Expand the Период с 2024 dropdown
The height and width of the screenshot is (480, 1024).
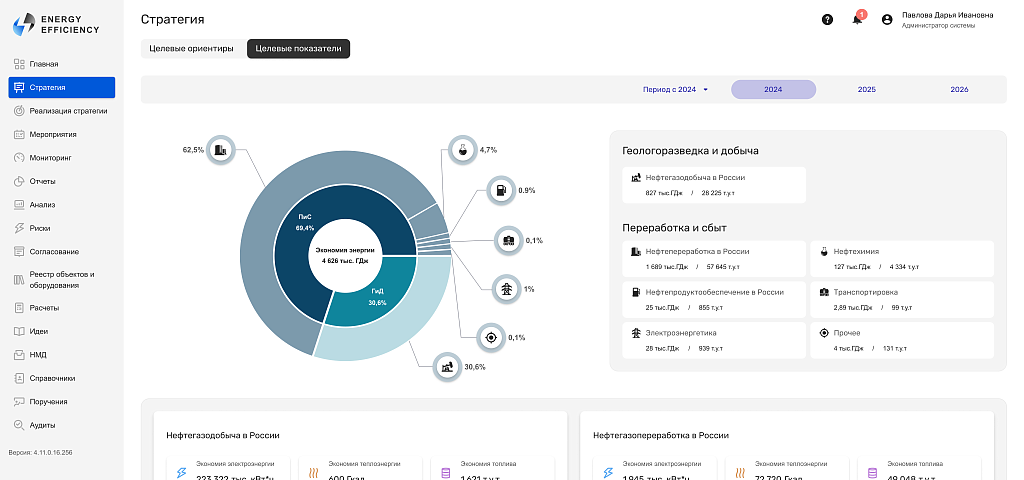[x=675, y=89]
